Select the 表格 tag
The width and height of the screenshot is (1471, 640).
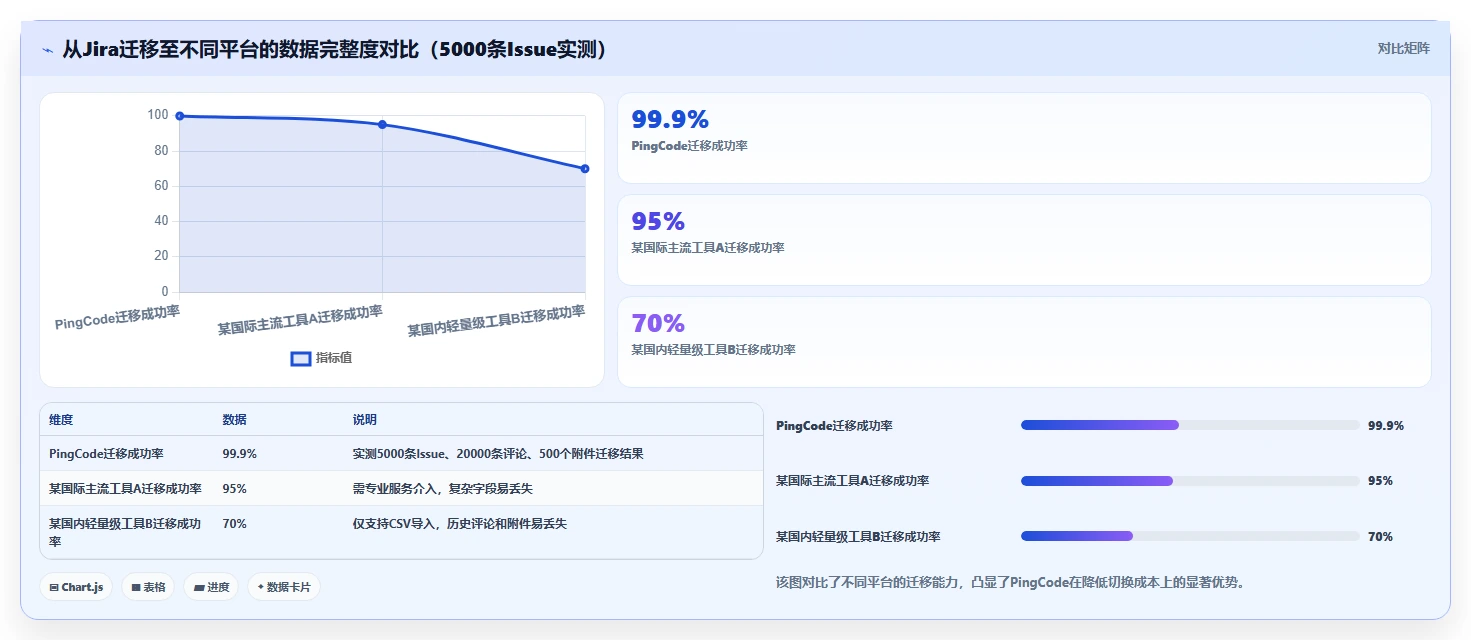point(148,587)
